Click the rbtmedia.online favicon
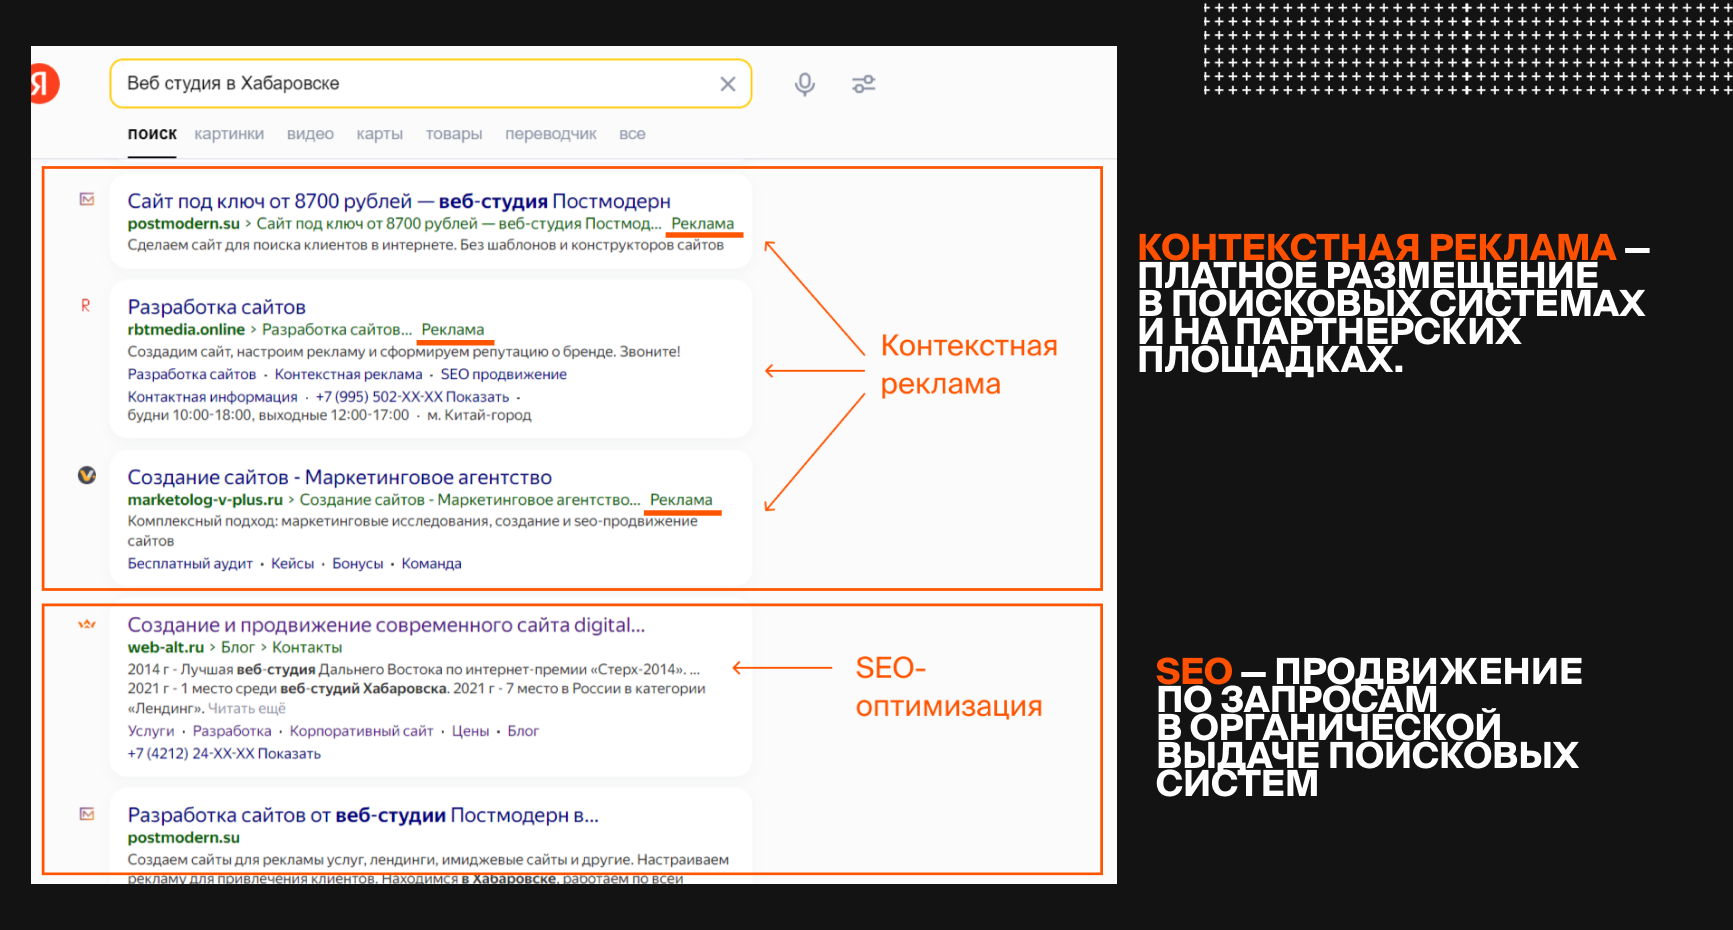This screenshot has width=1733, height=930. click(x=86, y=305)
